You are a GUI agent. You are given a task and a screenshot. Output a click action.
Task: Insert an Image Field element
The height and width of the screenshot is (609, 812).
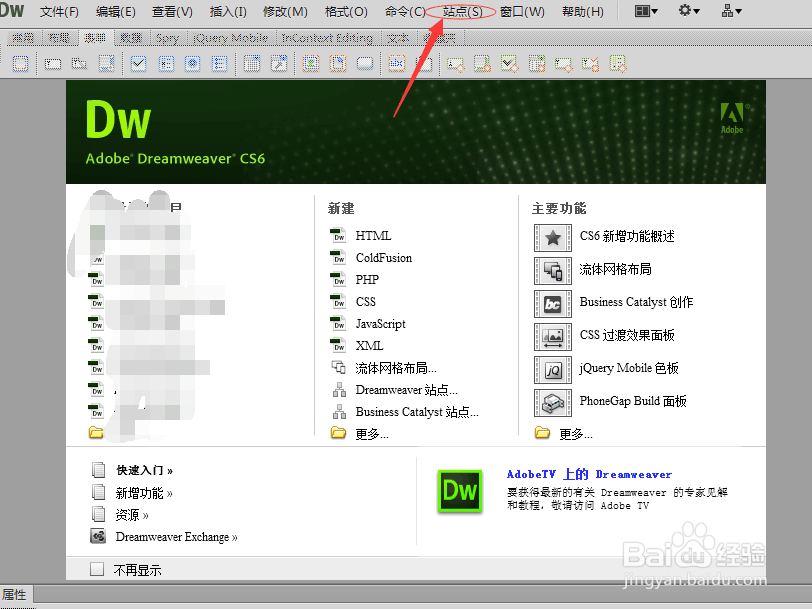[x=311, y=64]
